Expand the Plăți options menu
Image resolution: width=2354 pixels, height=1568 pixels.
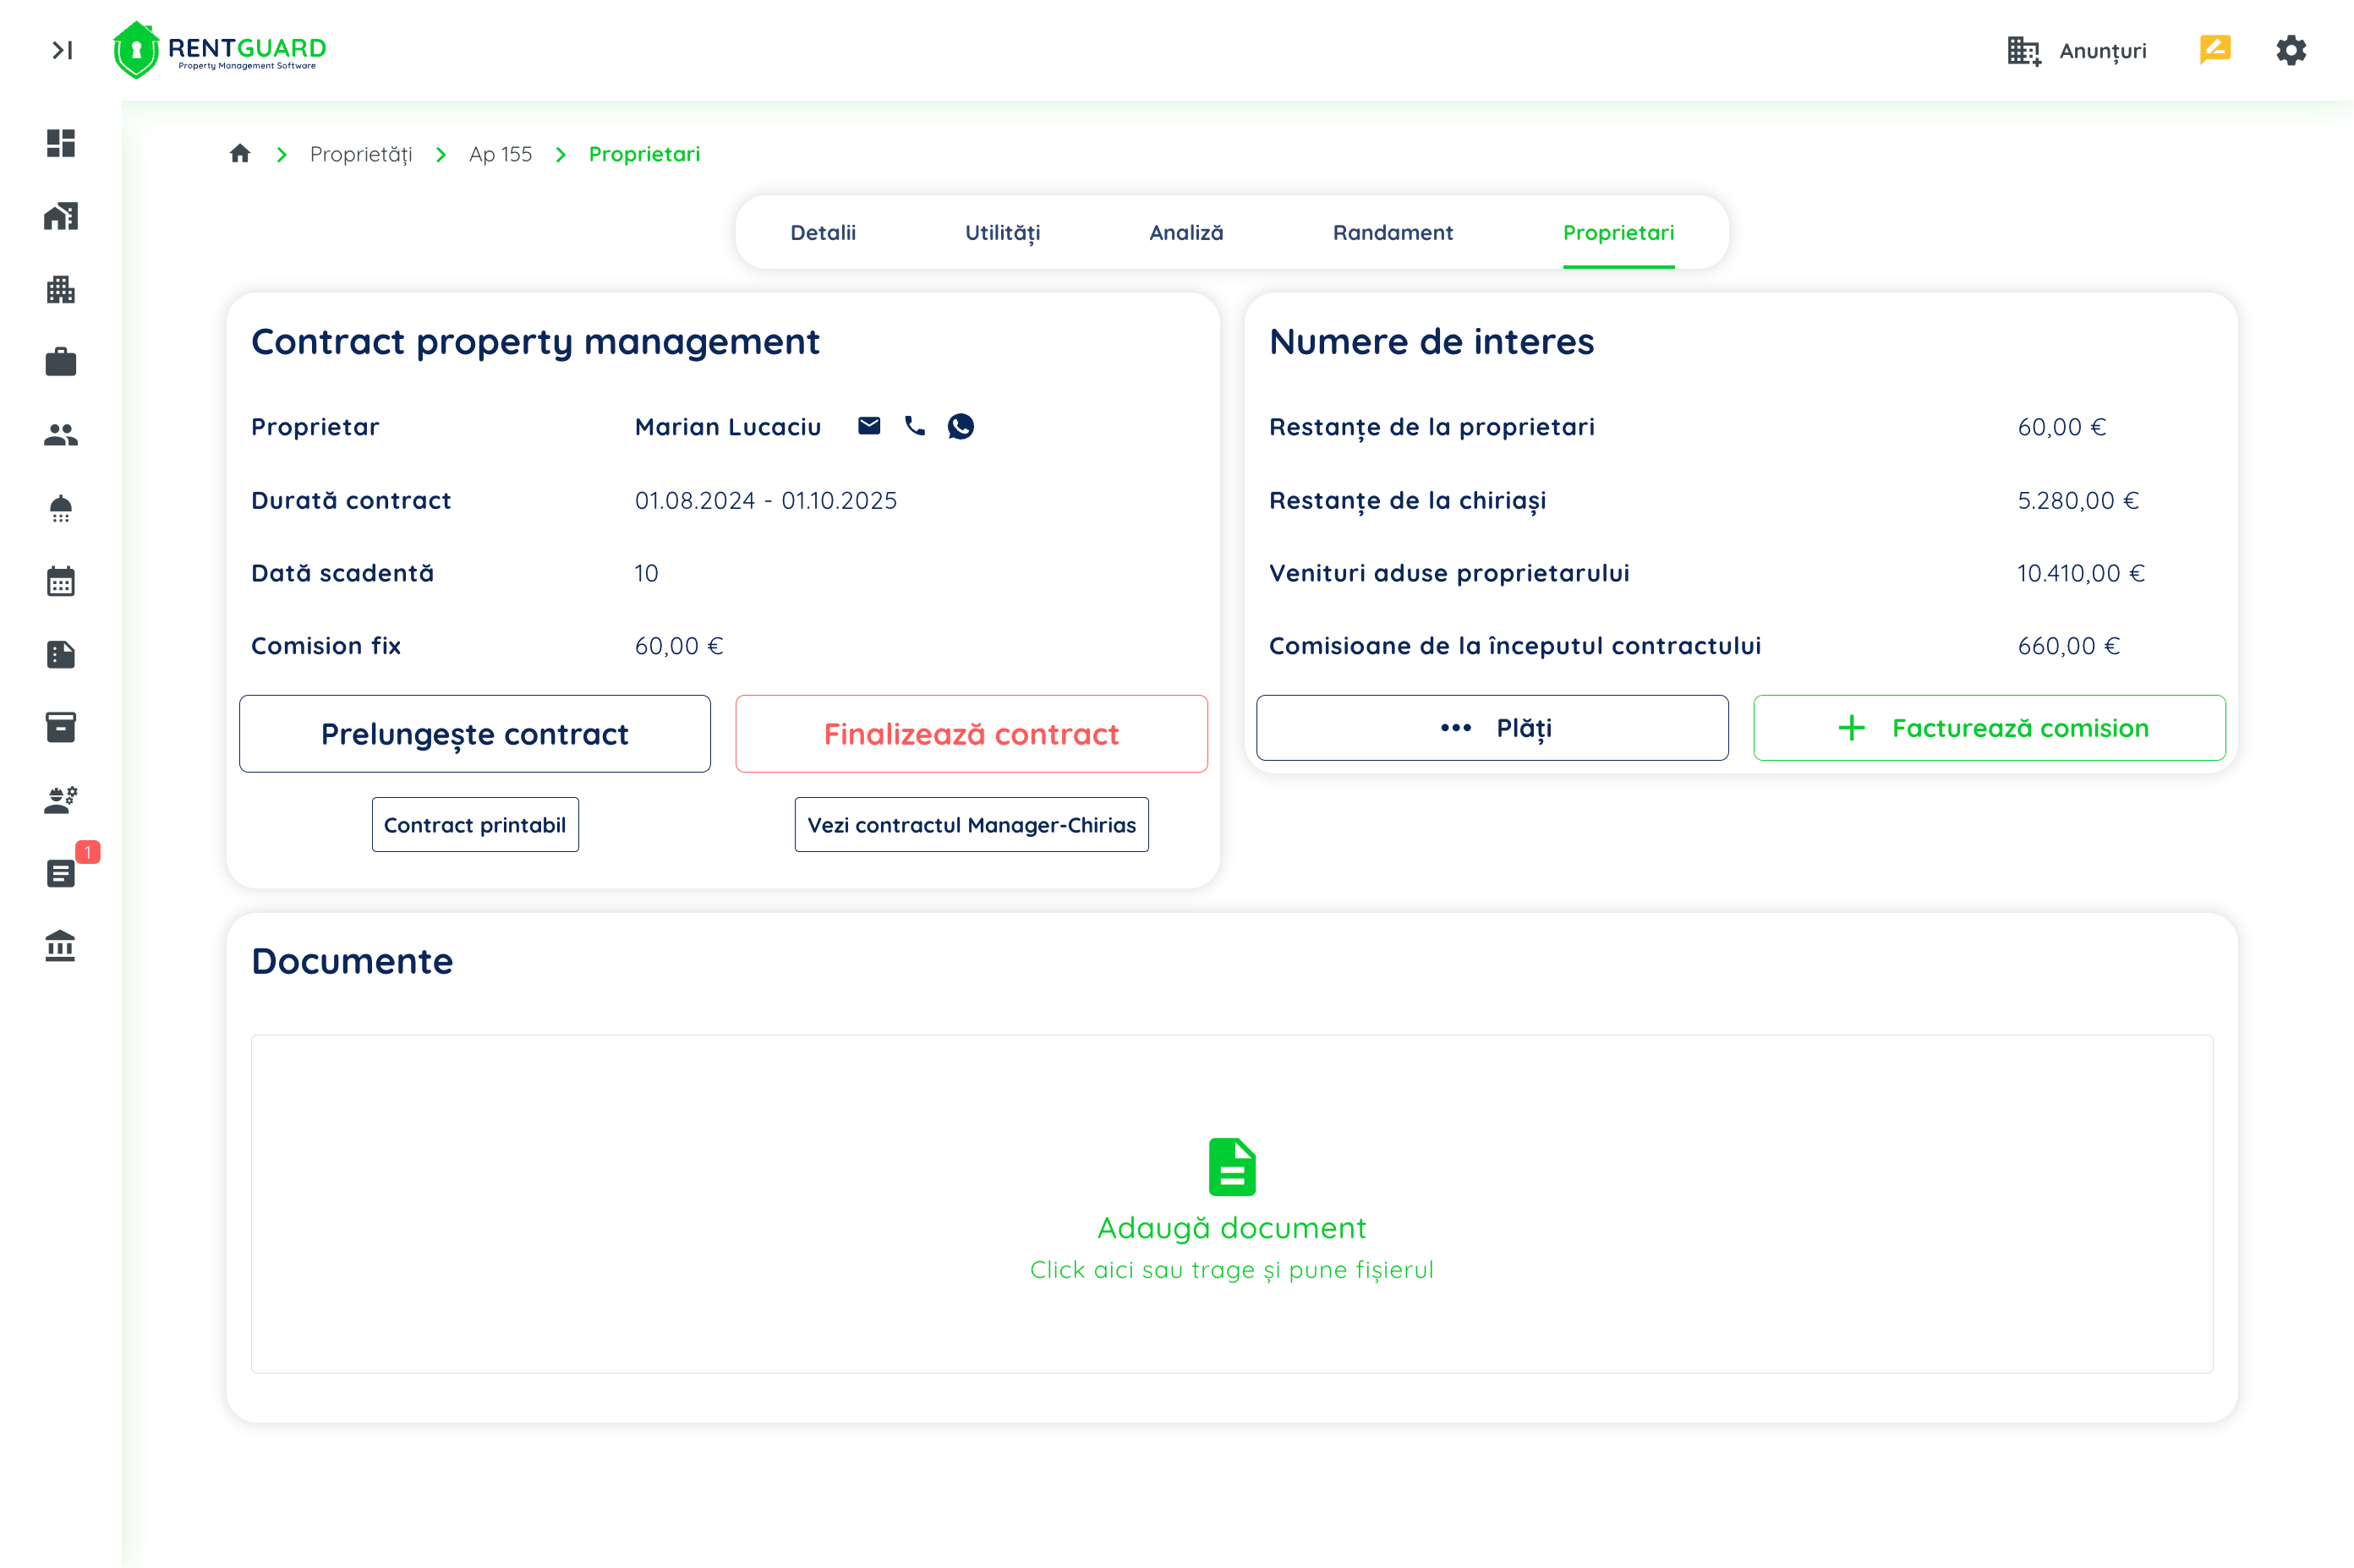click(x=1491, y=728)
